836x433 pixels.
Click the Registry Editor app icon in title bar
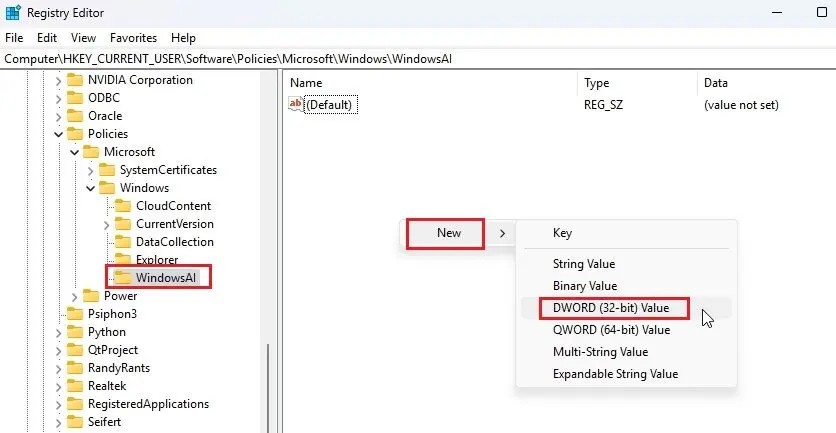(x=14, y=14)
